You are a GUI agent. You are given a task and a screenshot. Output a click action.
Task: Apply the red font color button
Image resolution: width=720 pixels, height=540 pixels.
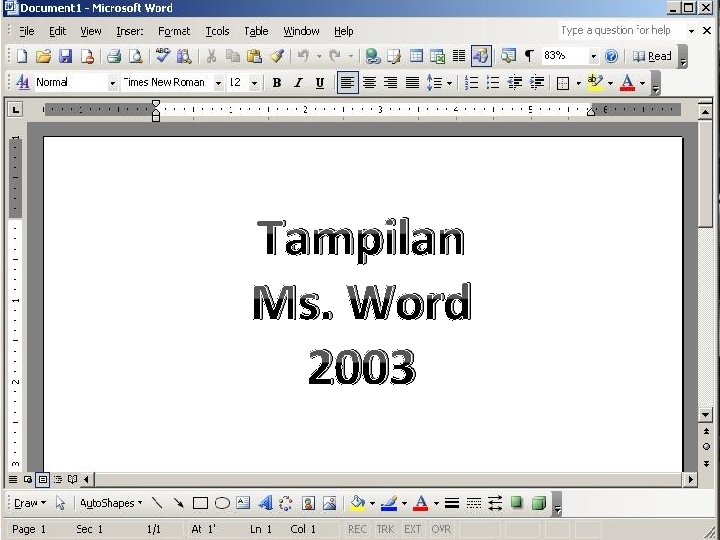tap(627, 83)
